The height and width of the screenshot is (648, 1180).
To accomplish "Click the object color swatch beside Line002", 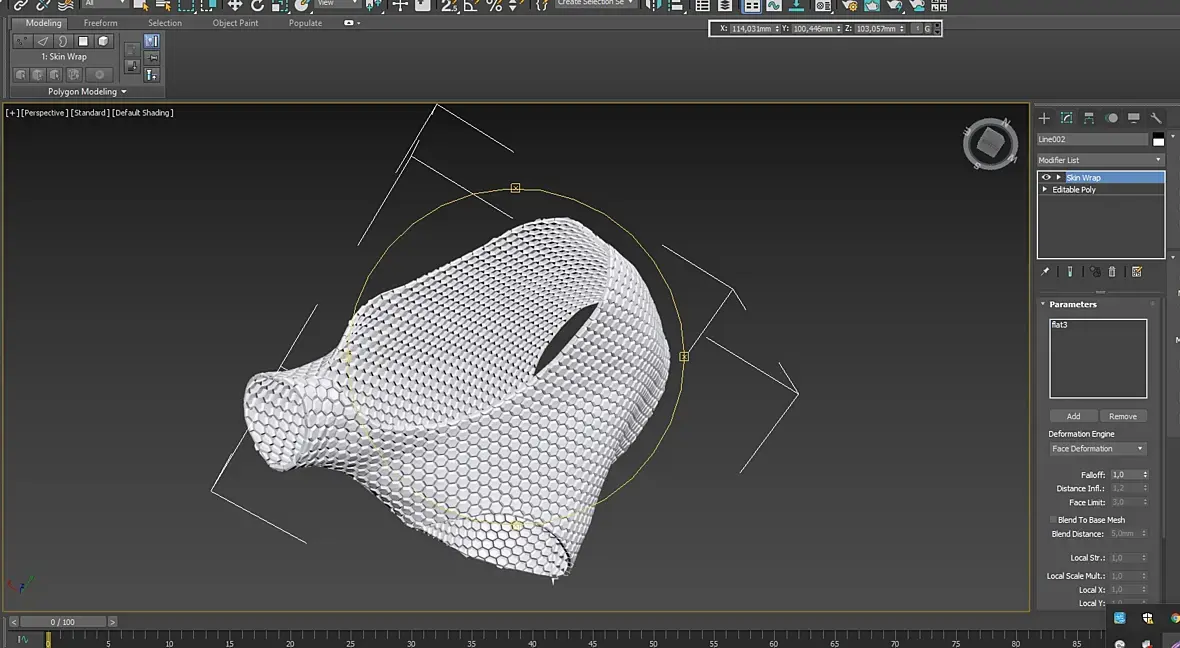I will coord(1158,140).
